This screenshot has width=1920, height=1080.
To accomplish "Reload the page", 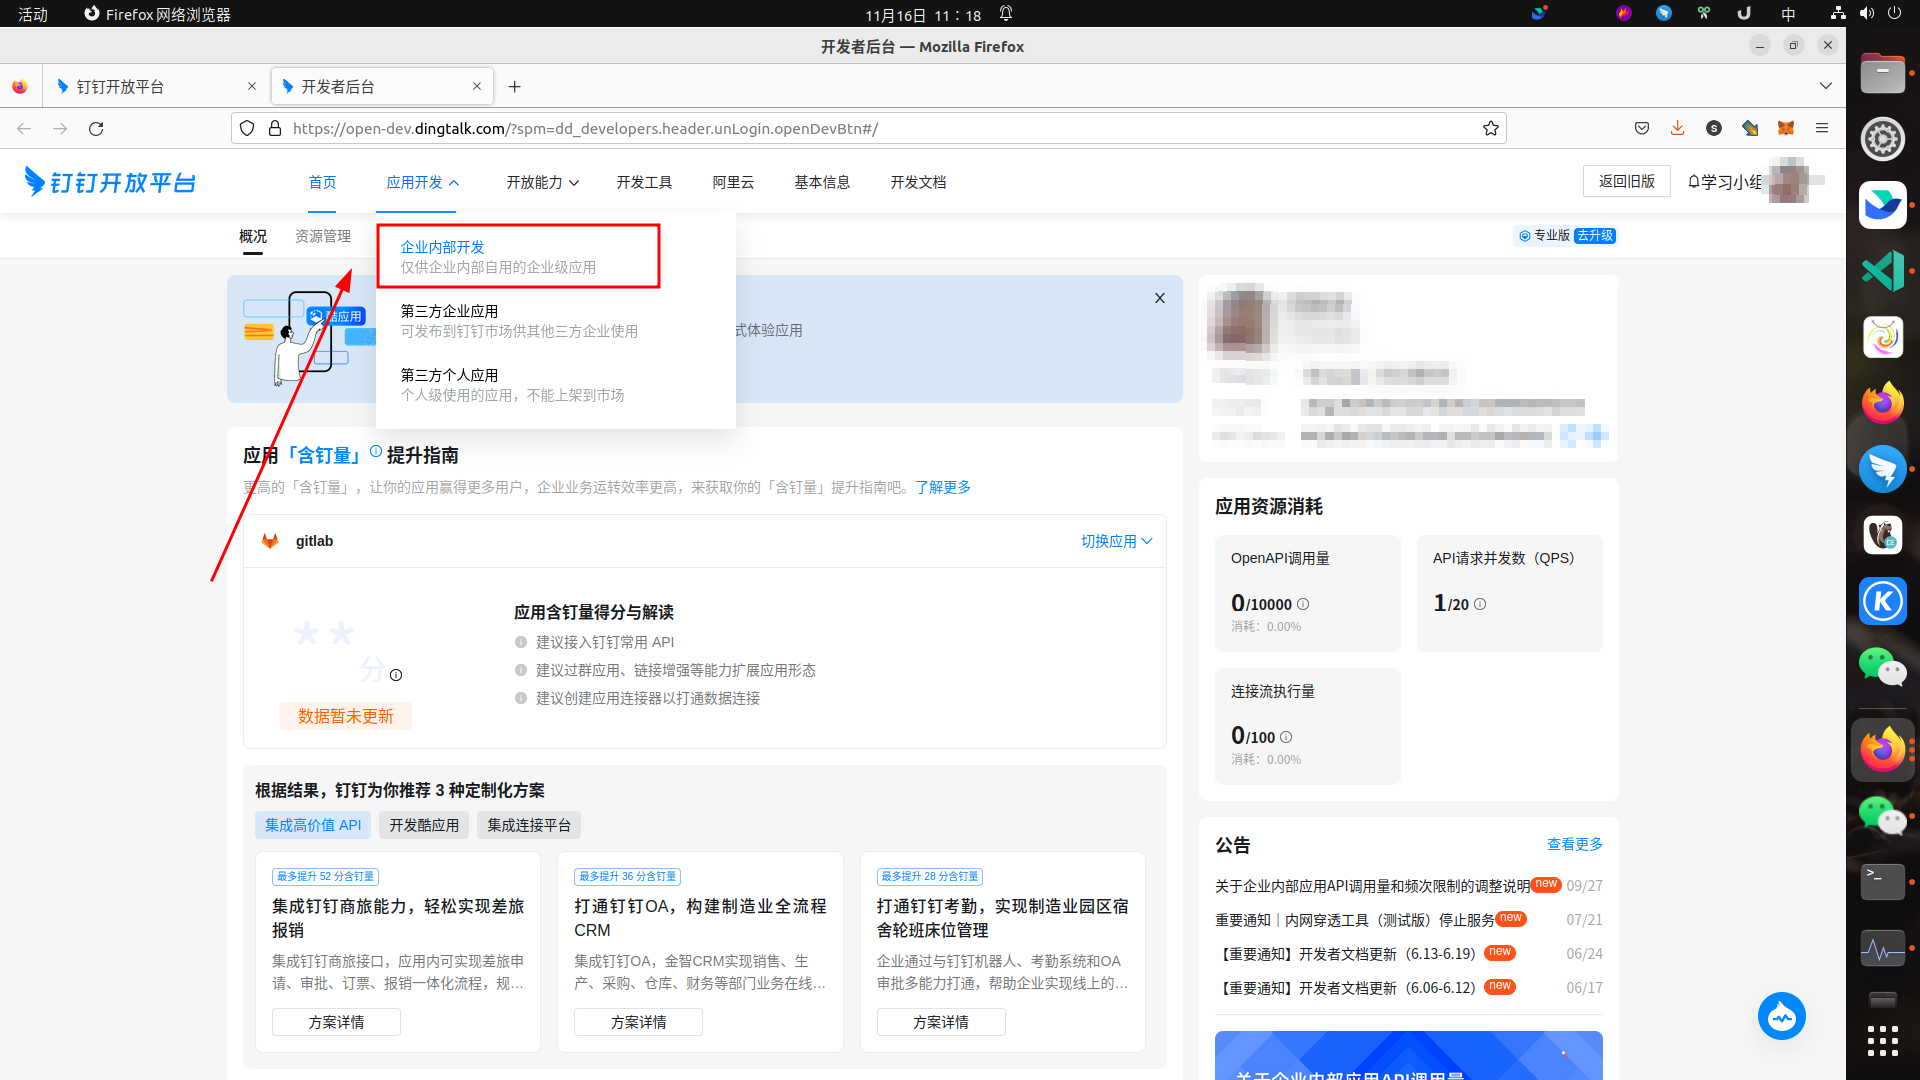I will pyautogui.click(x=96, y=128).
